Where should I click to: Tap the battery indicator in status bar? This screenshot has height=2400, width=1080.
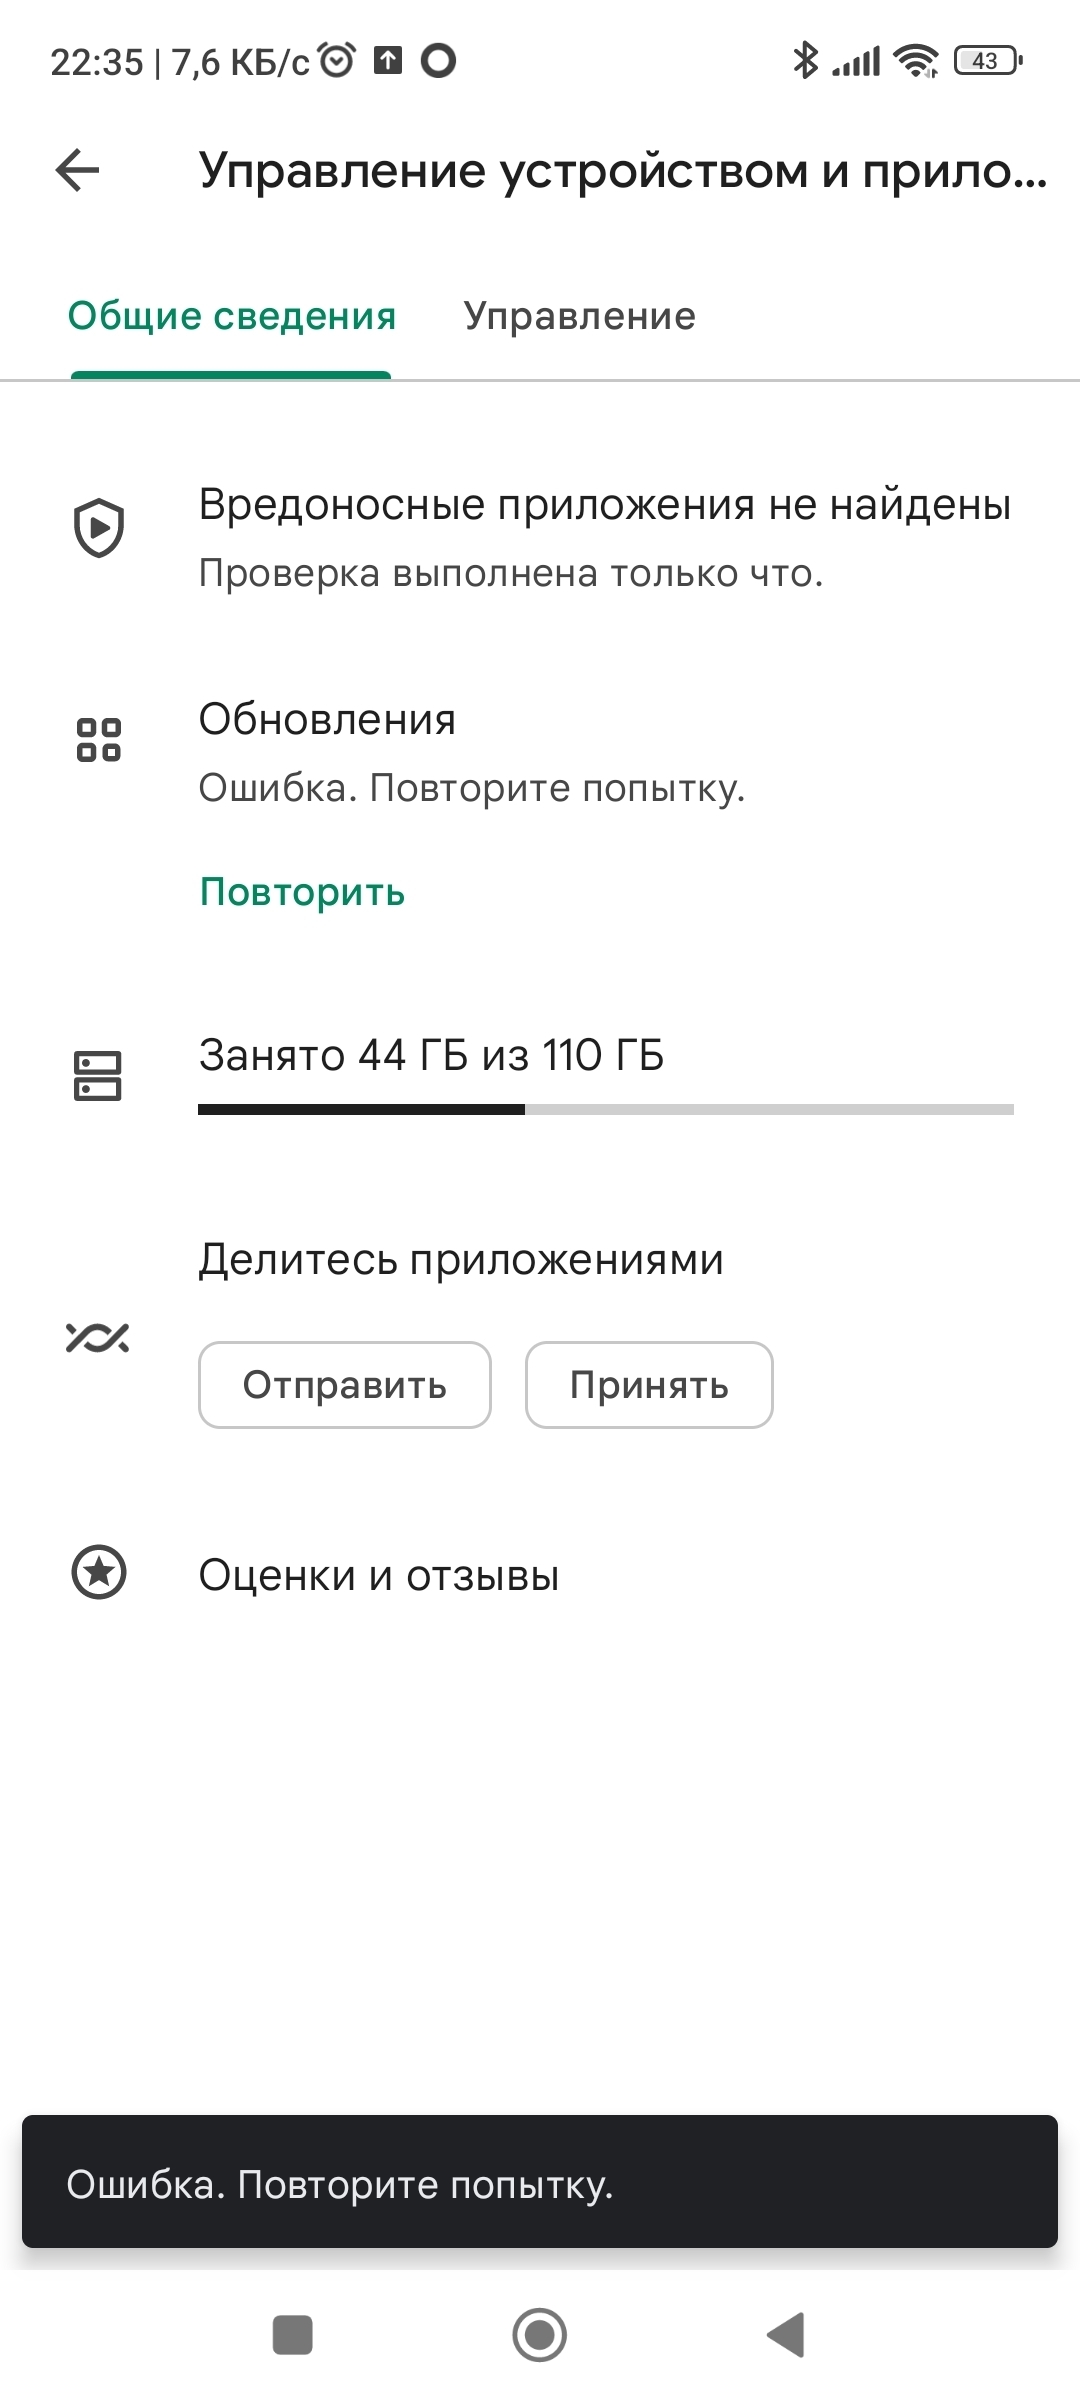pyautogui.click(x=988, y=61)
